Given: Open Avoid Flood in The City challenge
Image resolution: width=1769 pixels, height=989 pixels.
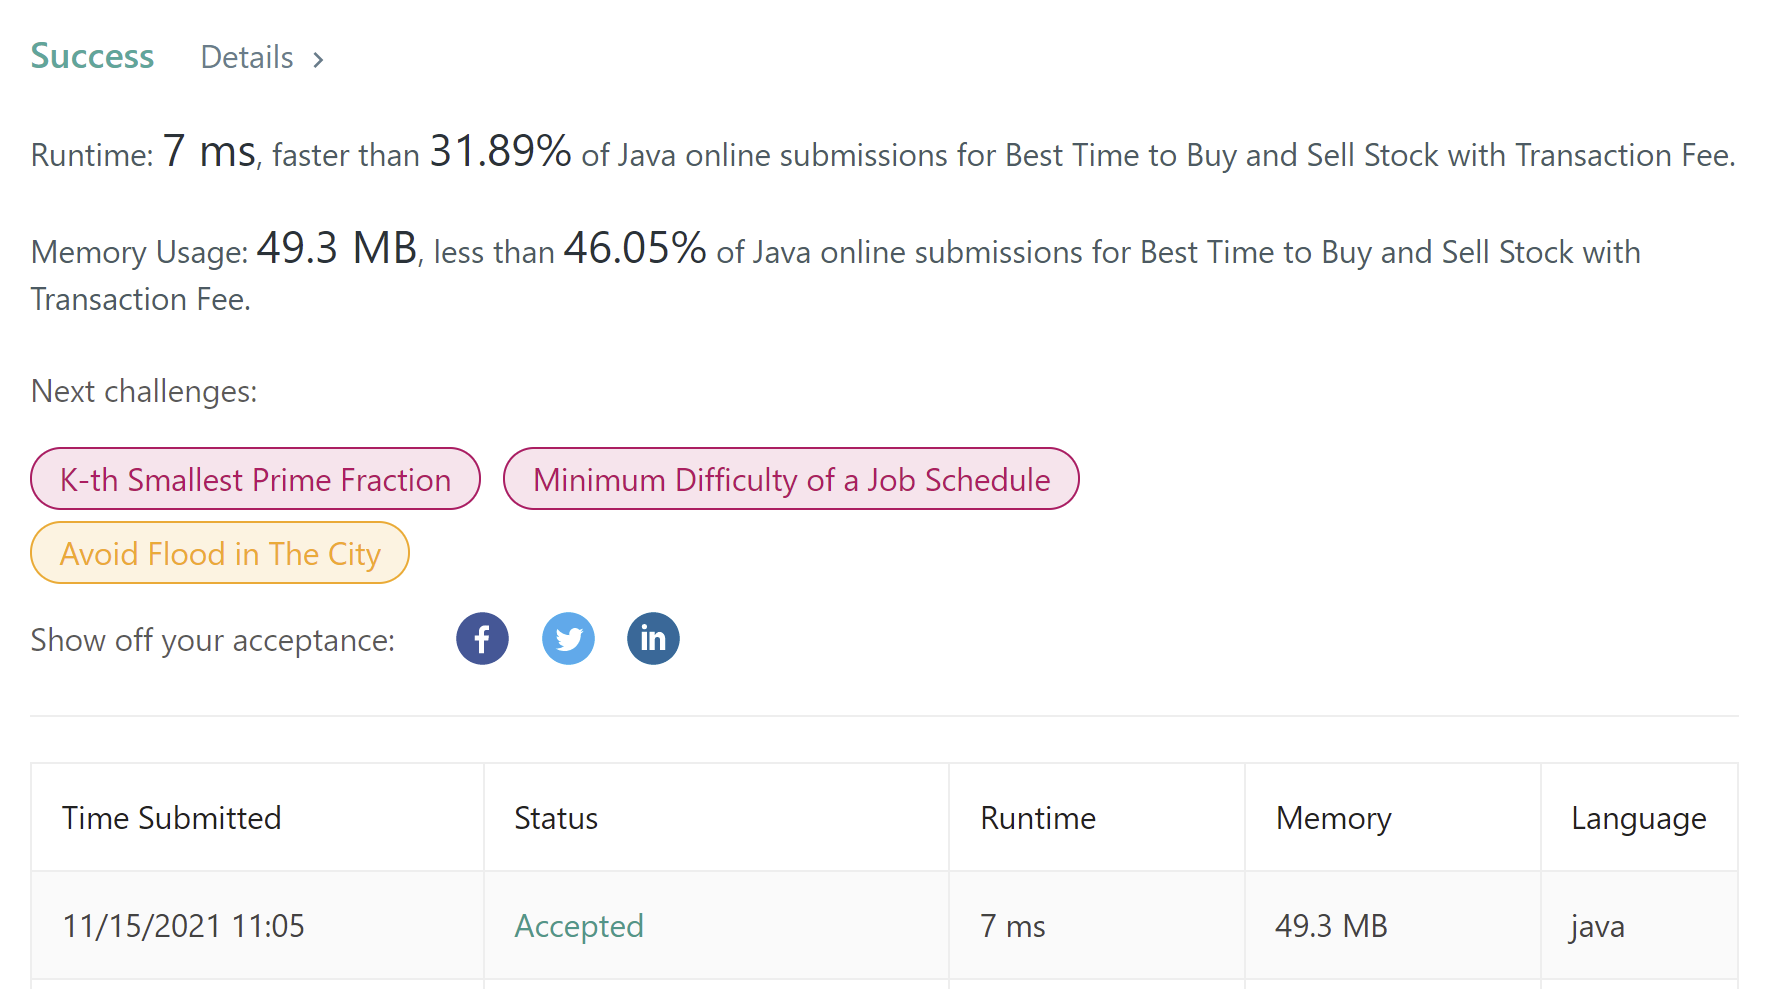Looking at the screenshot, I should pyautogui.click(x=220, y=553).
